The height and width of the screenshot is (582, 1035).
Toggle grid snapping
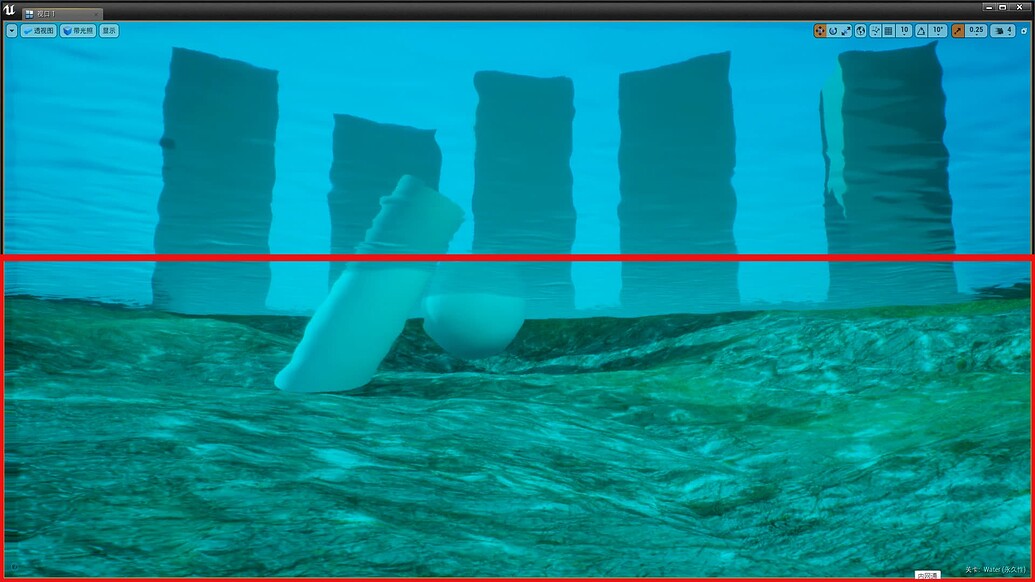888,30
